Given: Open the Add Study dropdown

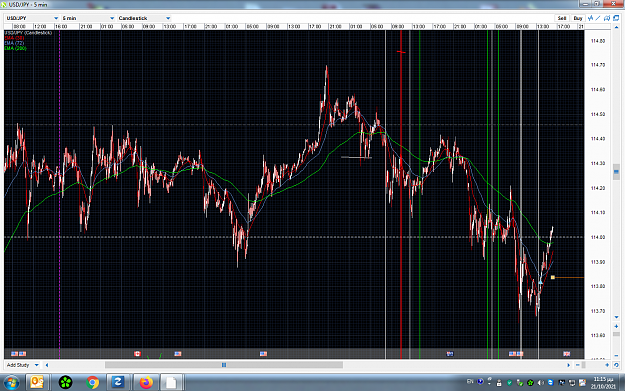Looking at the screenshot, I should tap(23, 365).
